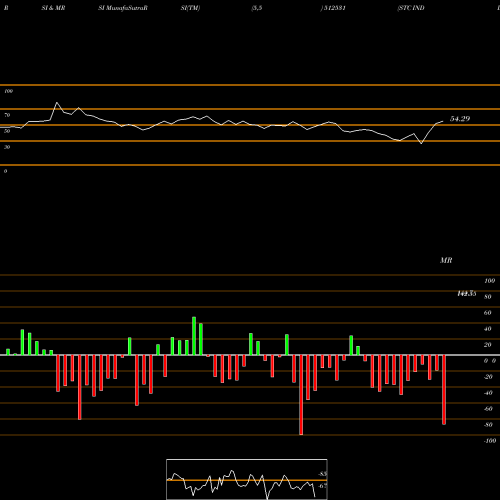Screen dimensions: 500x500
Task: Click the MR axis label -80
Action: tap(488, 425)
